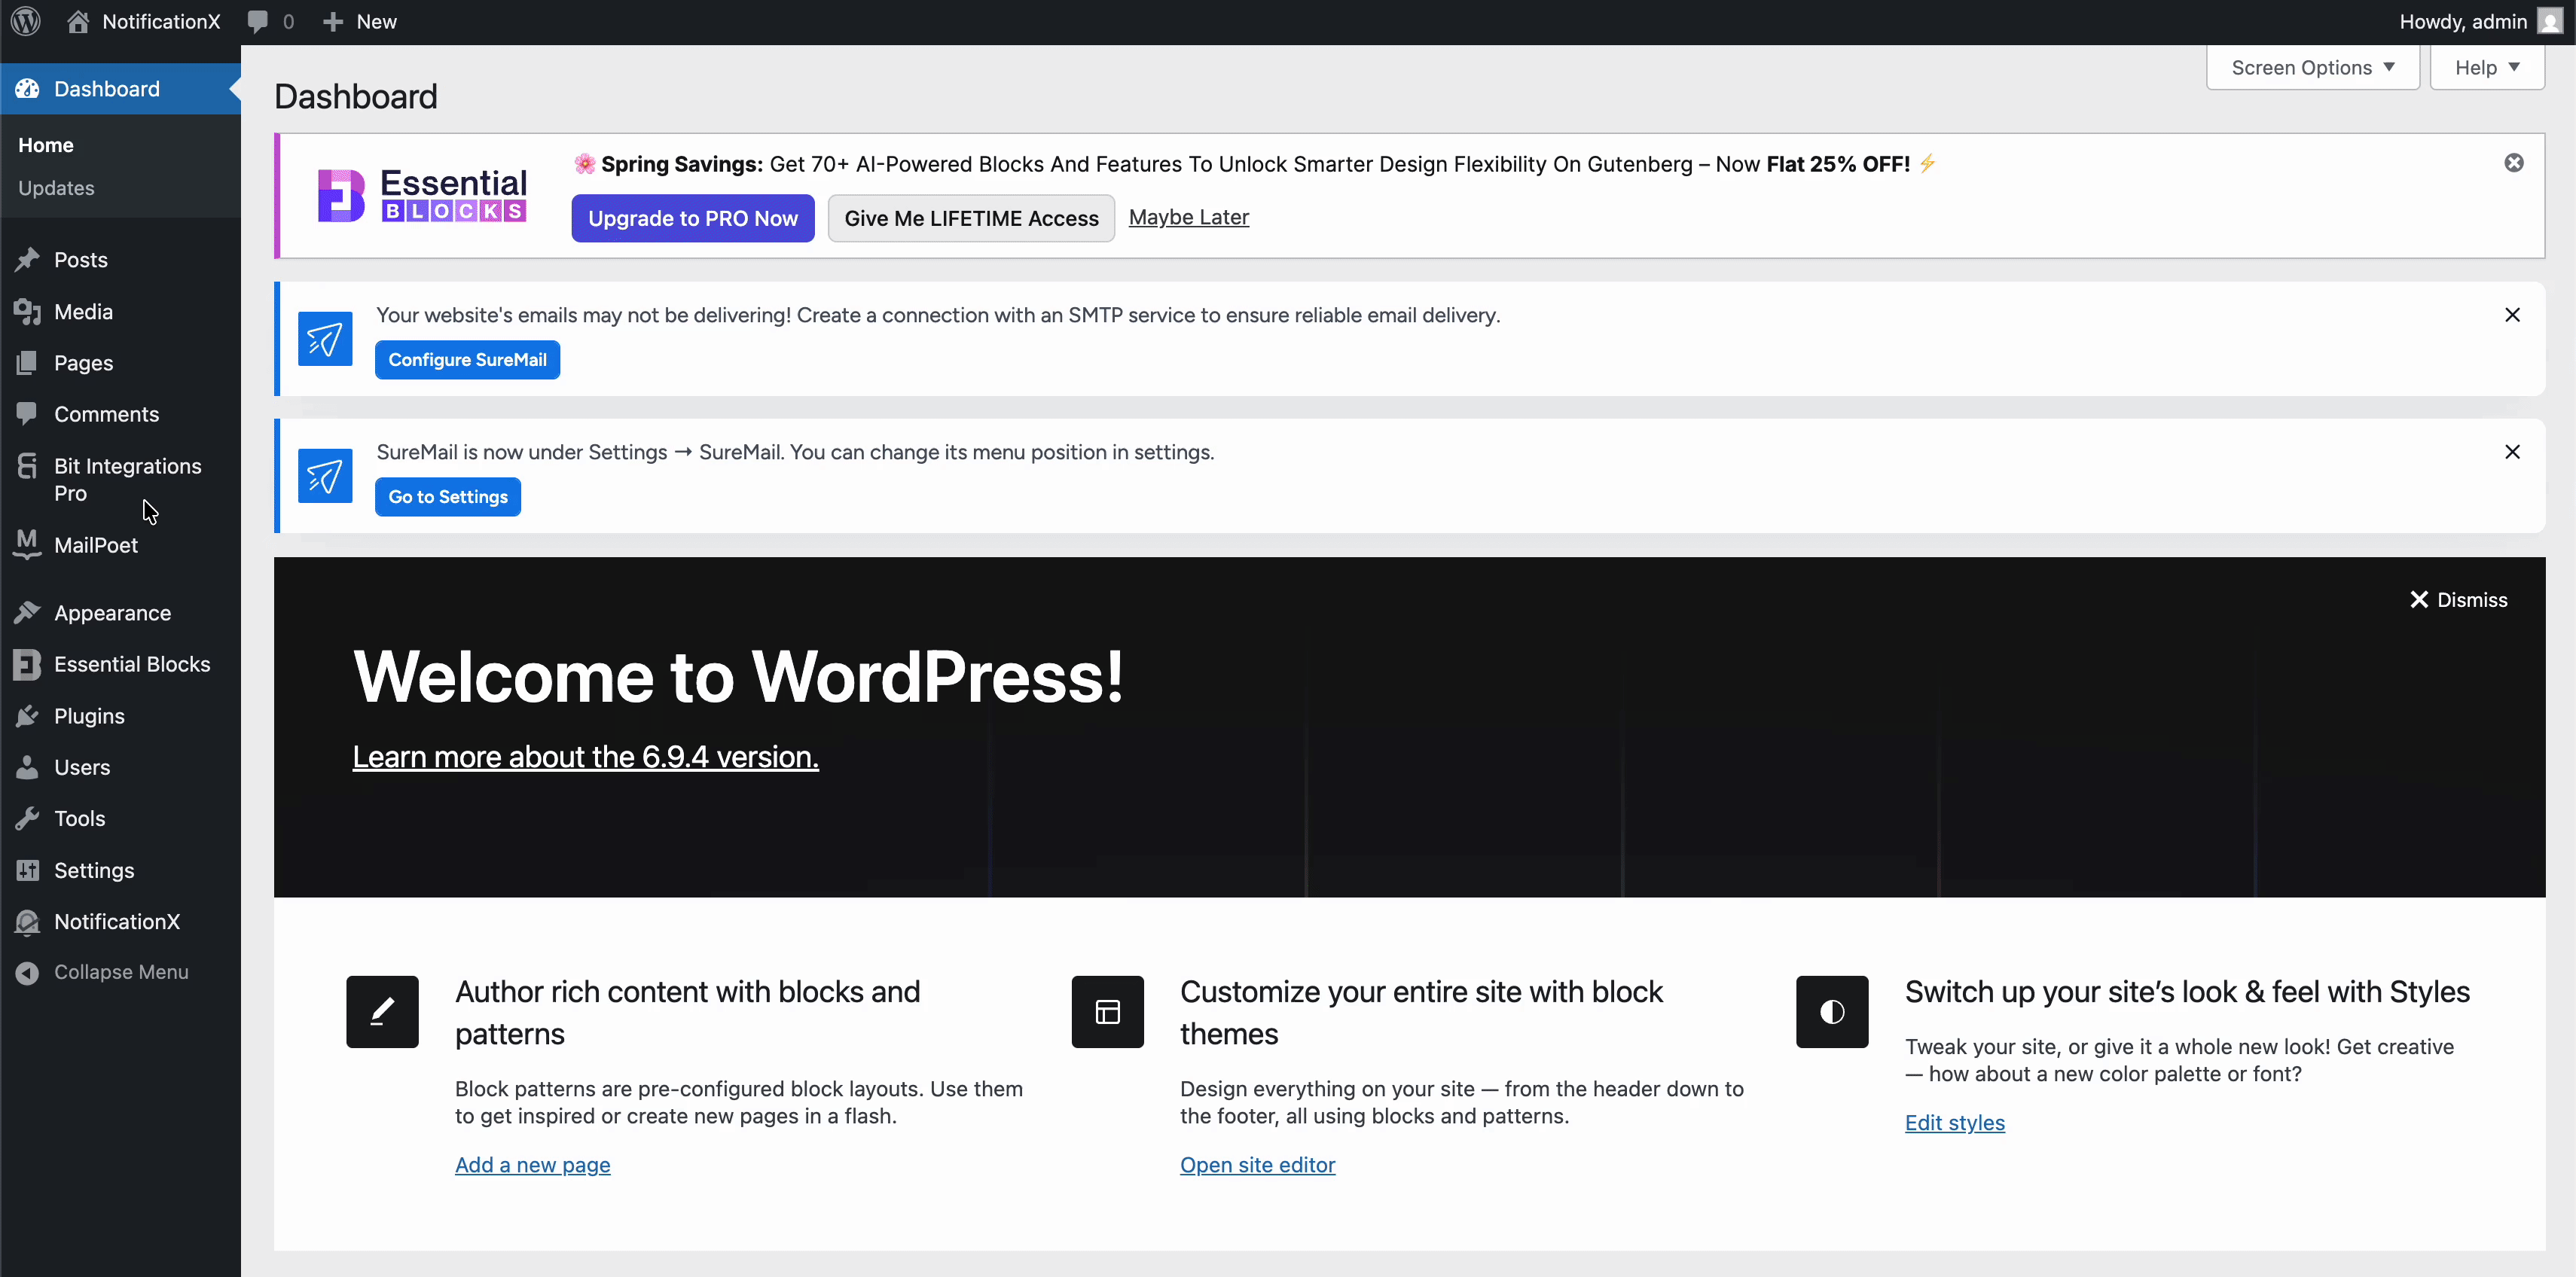Close the SMTP email delivery notice
Screen dimensions: 2576x1277
point(2511,315)
